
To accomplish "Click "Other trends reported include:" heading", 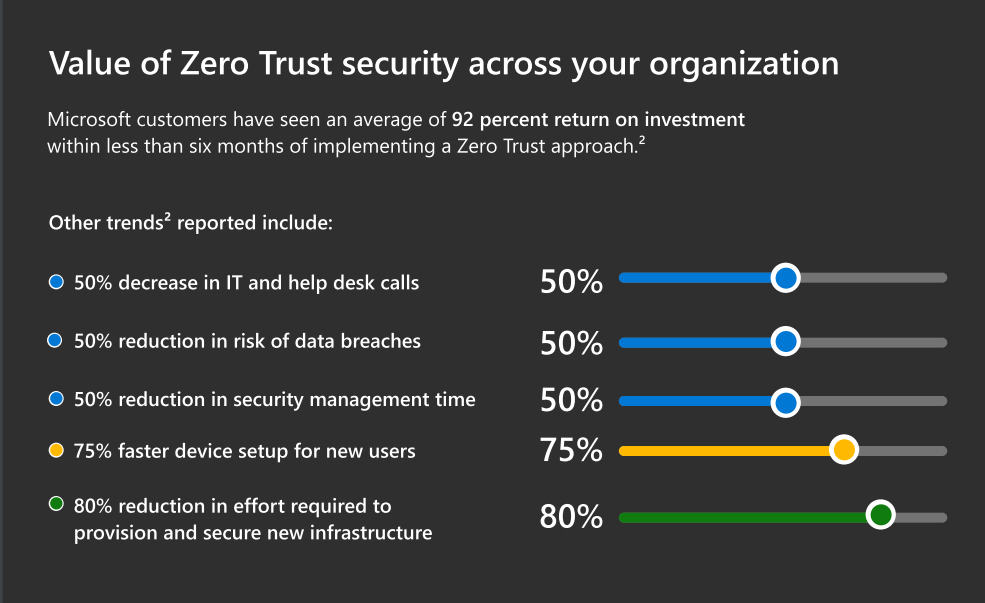I will [190, 222].
